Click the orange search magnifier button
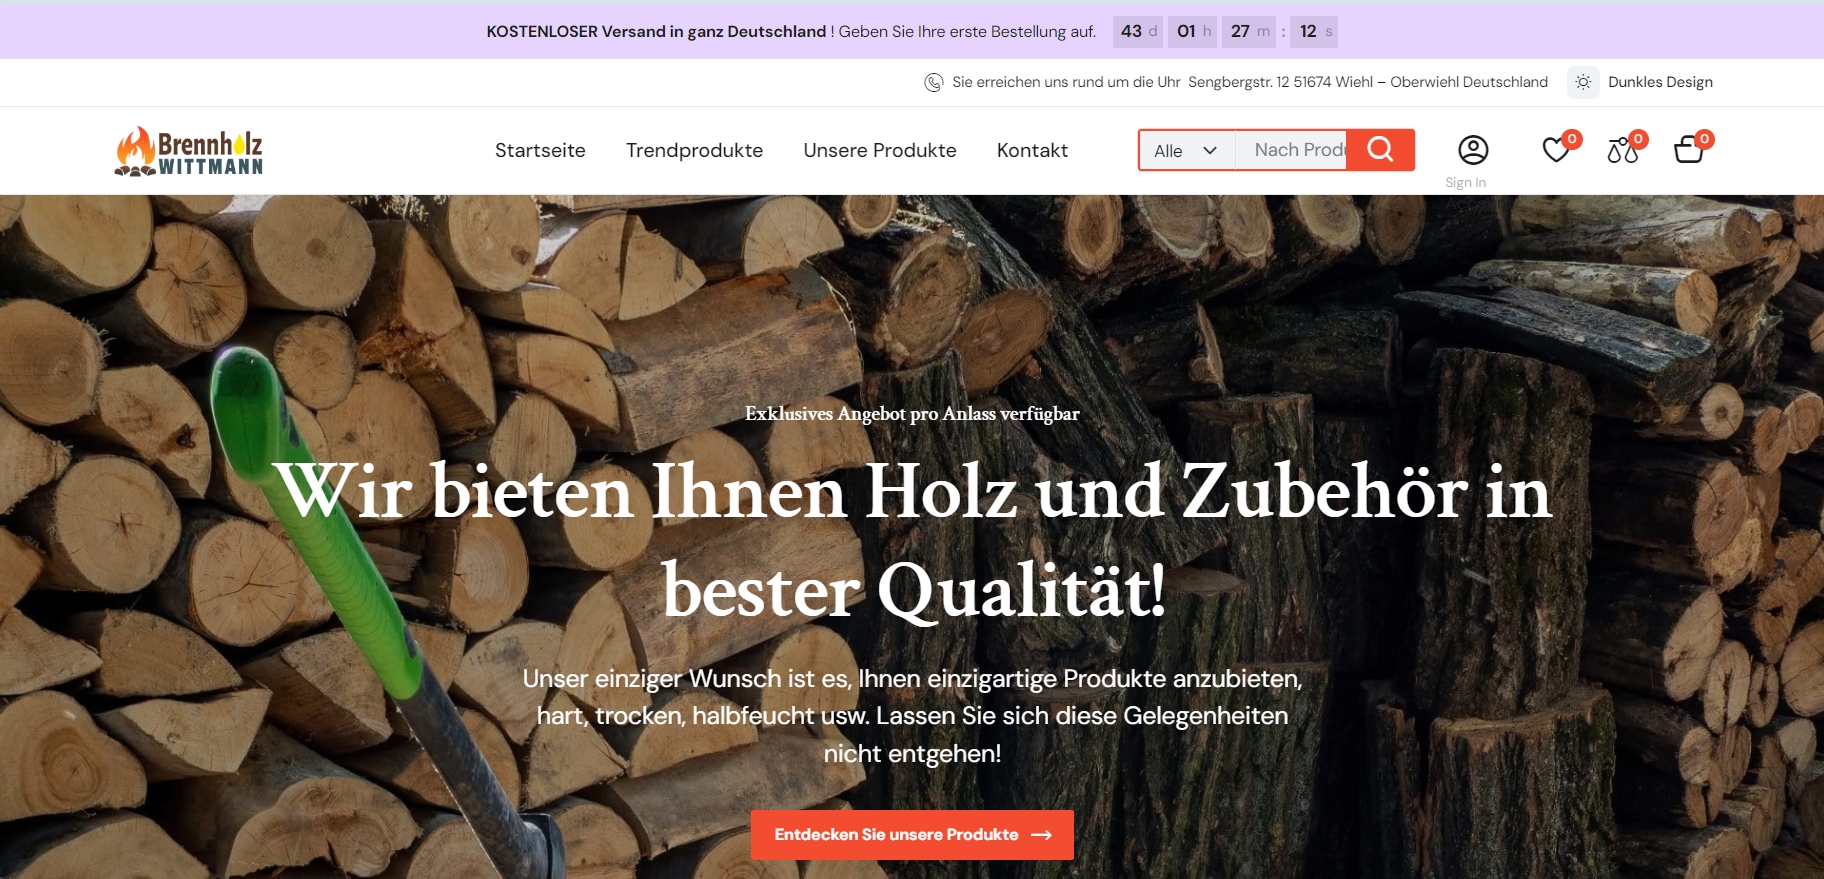Screen dimensions: 1824x879 1380,150
